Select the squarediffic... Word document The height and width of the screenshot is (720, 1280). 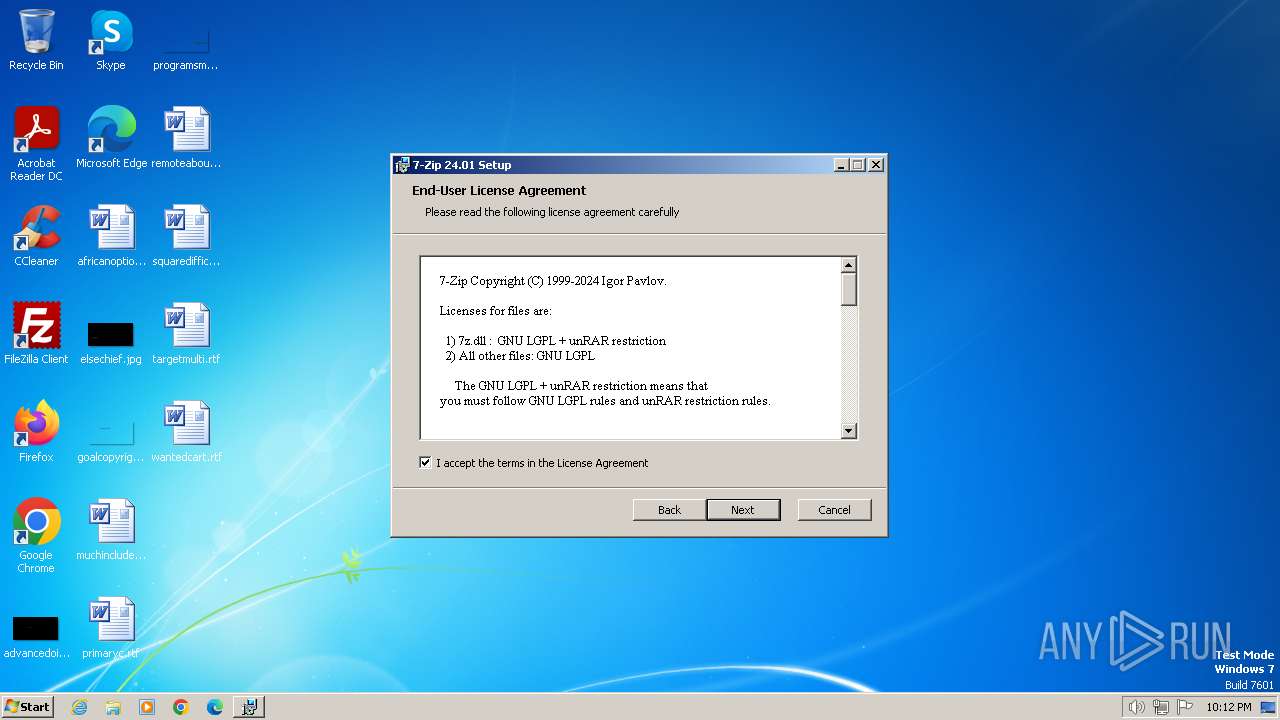coord(186,236)
